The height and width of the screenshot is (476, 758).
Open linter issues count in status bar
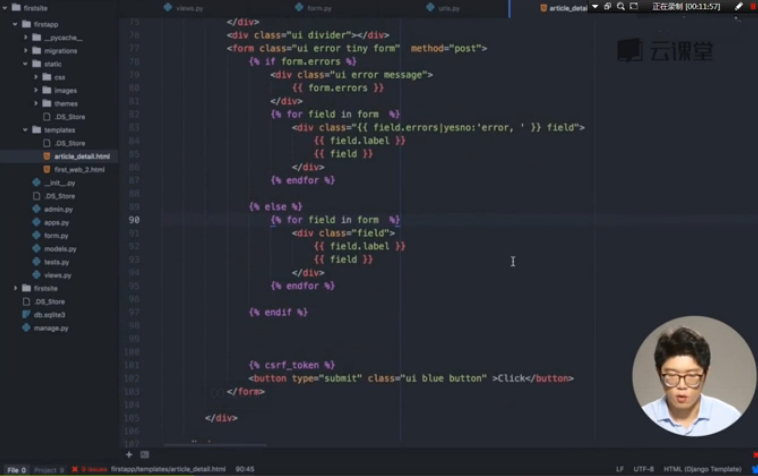89,469
